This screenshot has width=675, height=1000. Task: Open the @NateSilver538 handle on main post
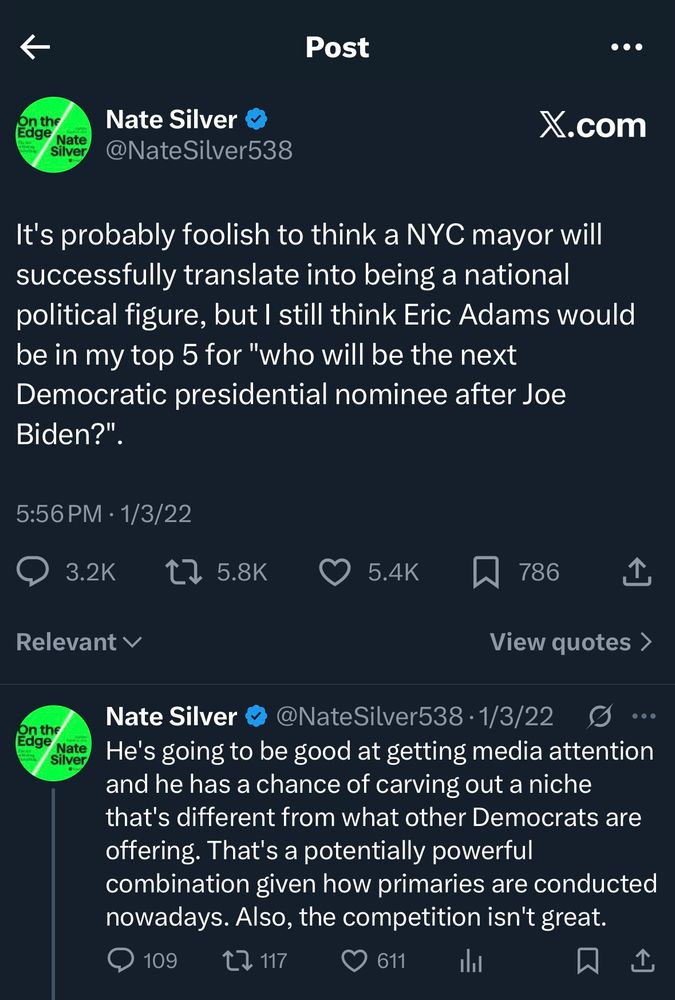199,150
